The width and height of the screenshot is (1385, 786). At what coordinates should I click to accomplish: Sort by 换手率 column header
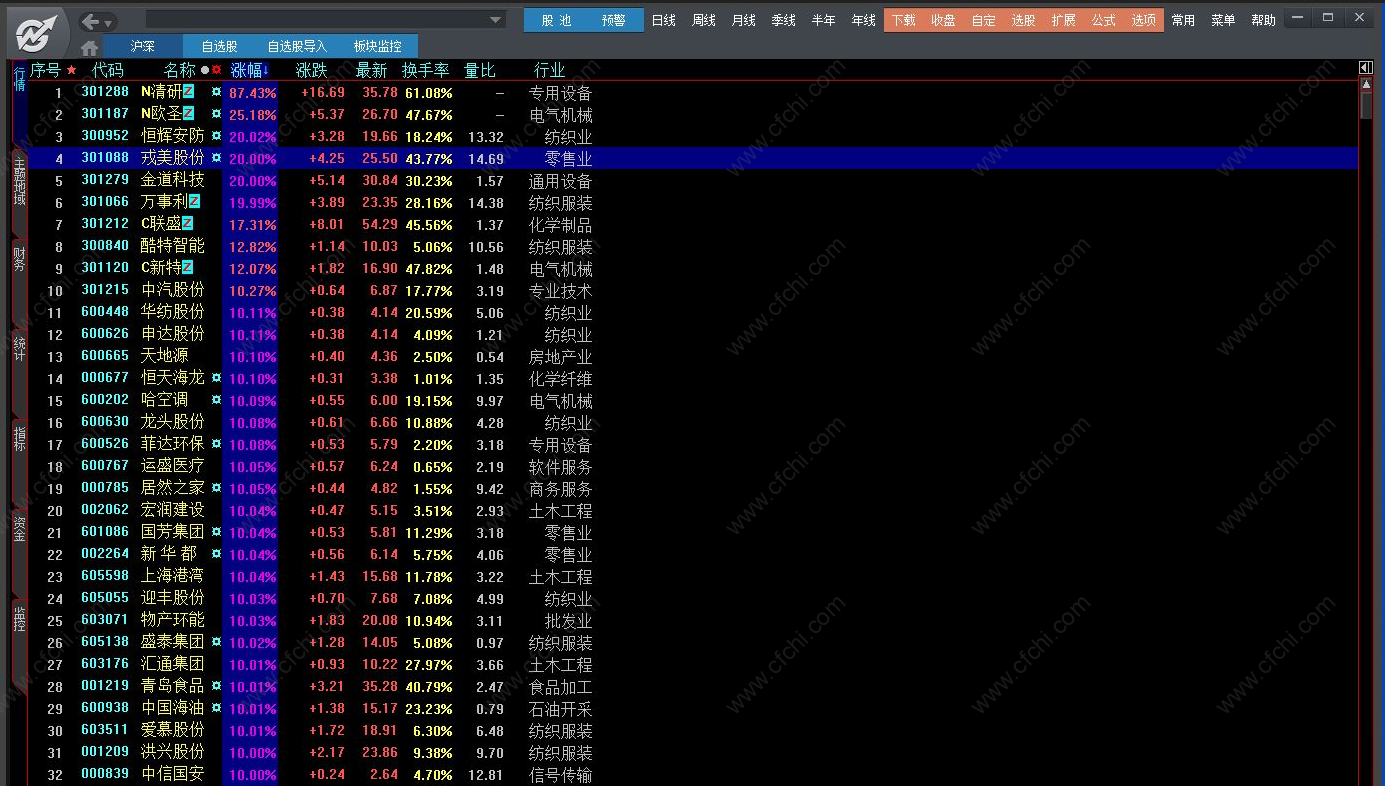point(426,70)
